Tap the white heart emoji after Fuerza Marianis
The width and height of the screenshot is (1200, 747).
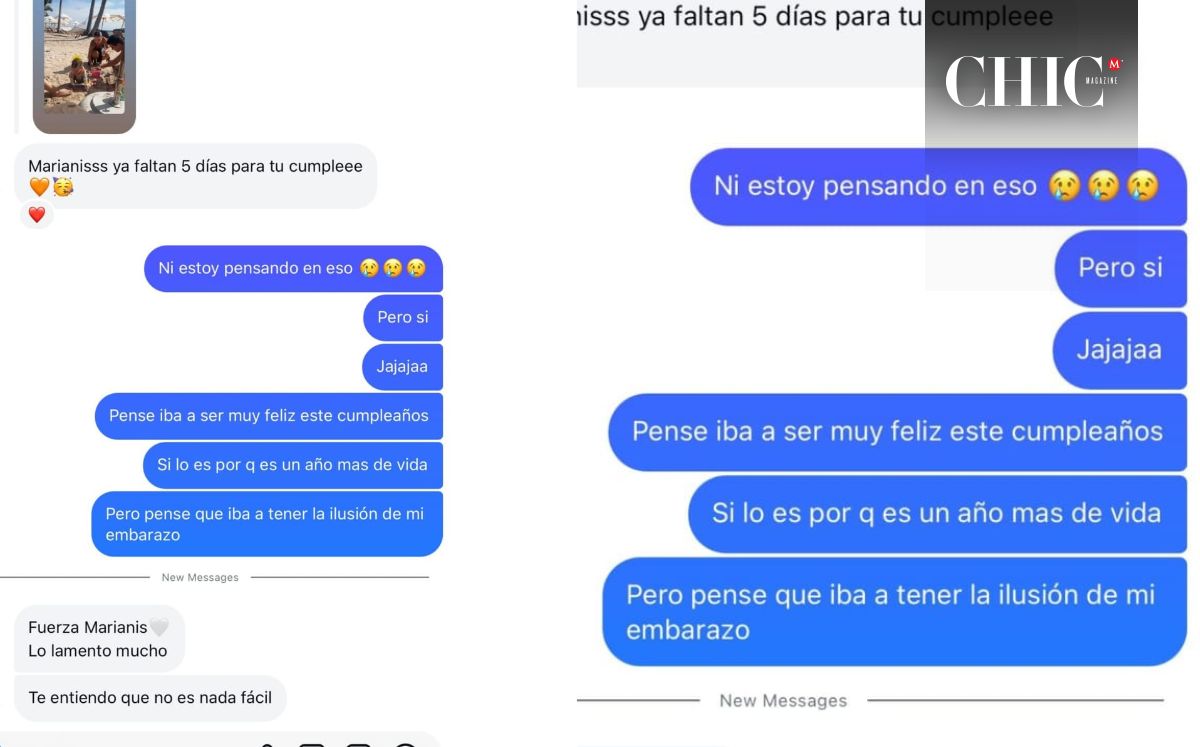[159, 628]
